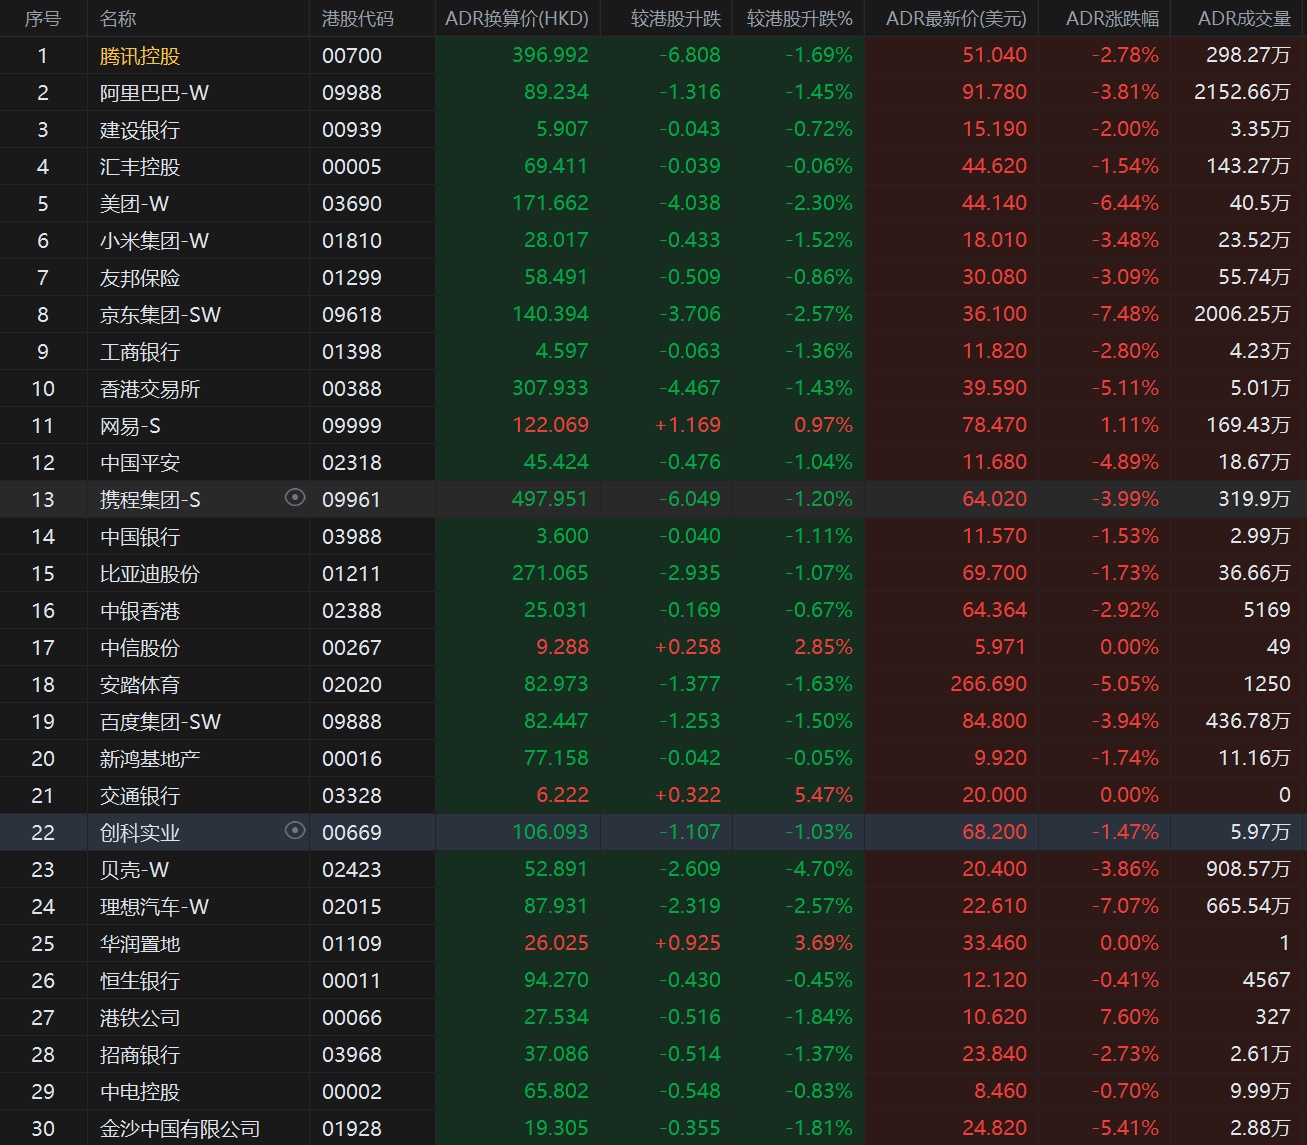1307x1145 pixels.
Task: Select the 百度集团-SW stock name
Action: (160, 722)
